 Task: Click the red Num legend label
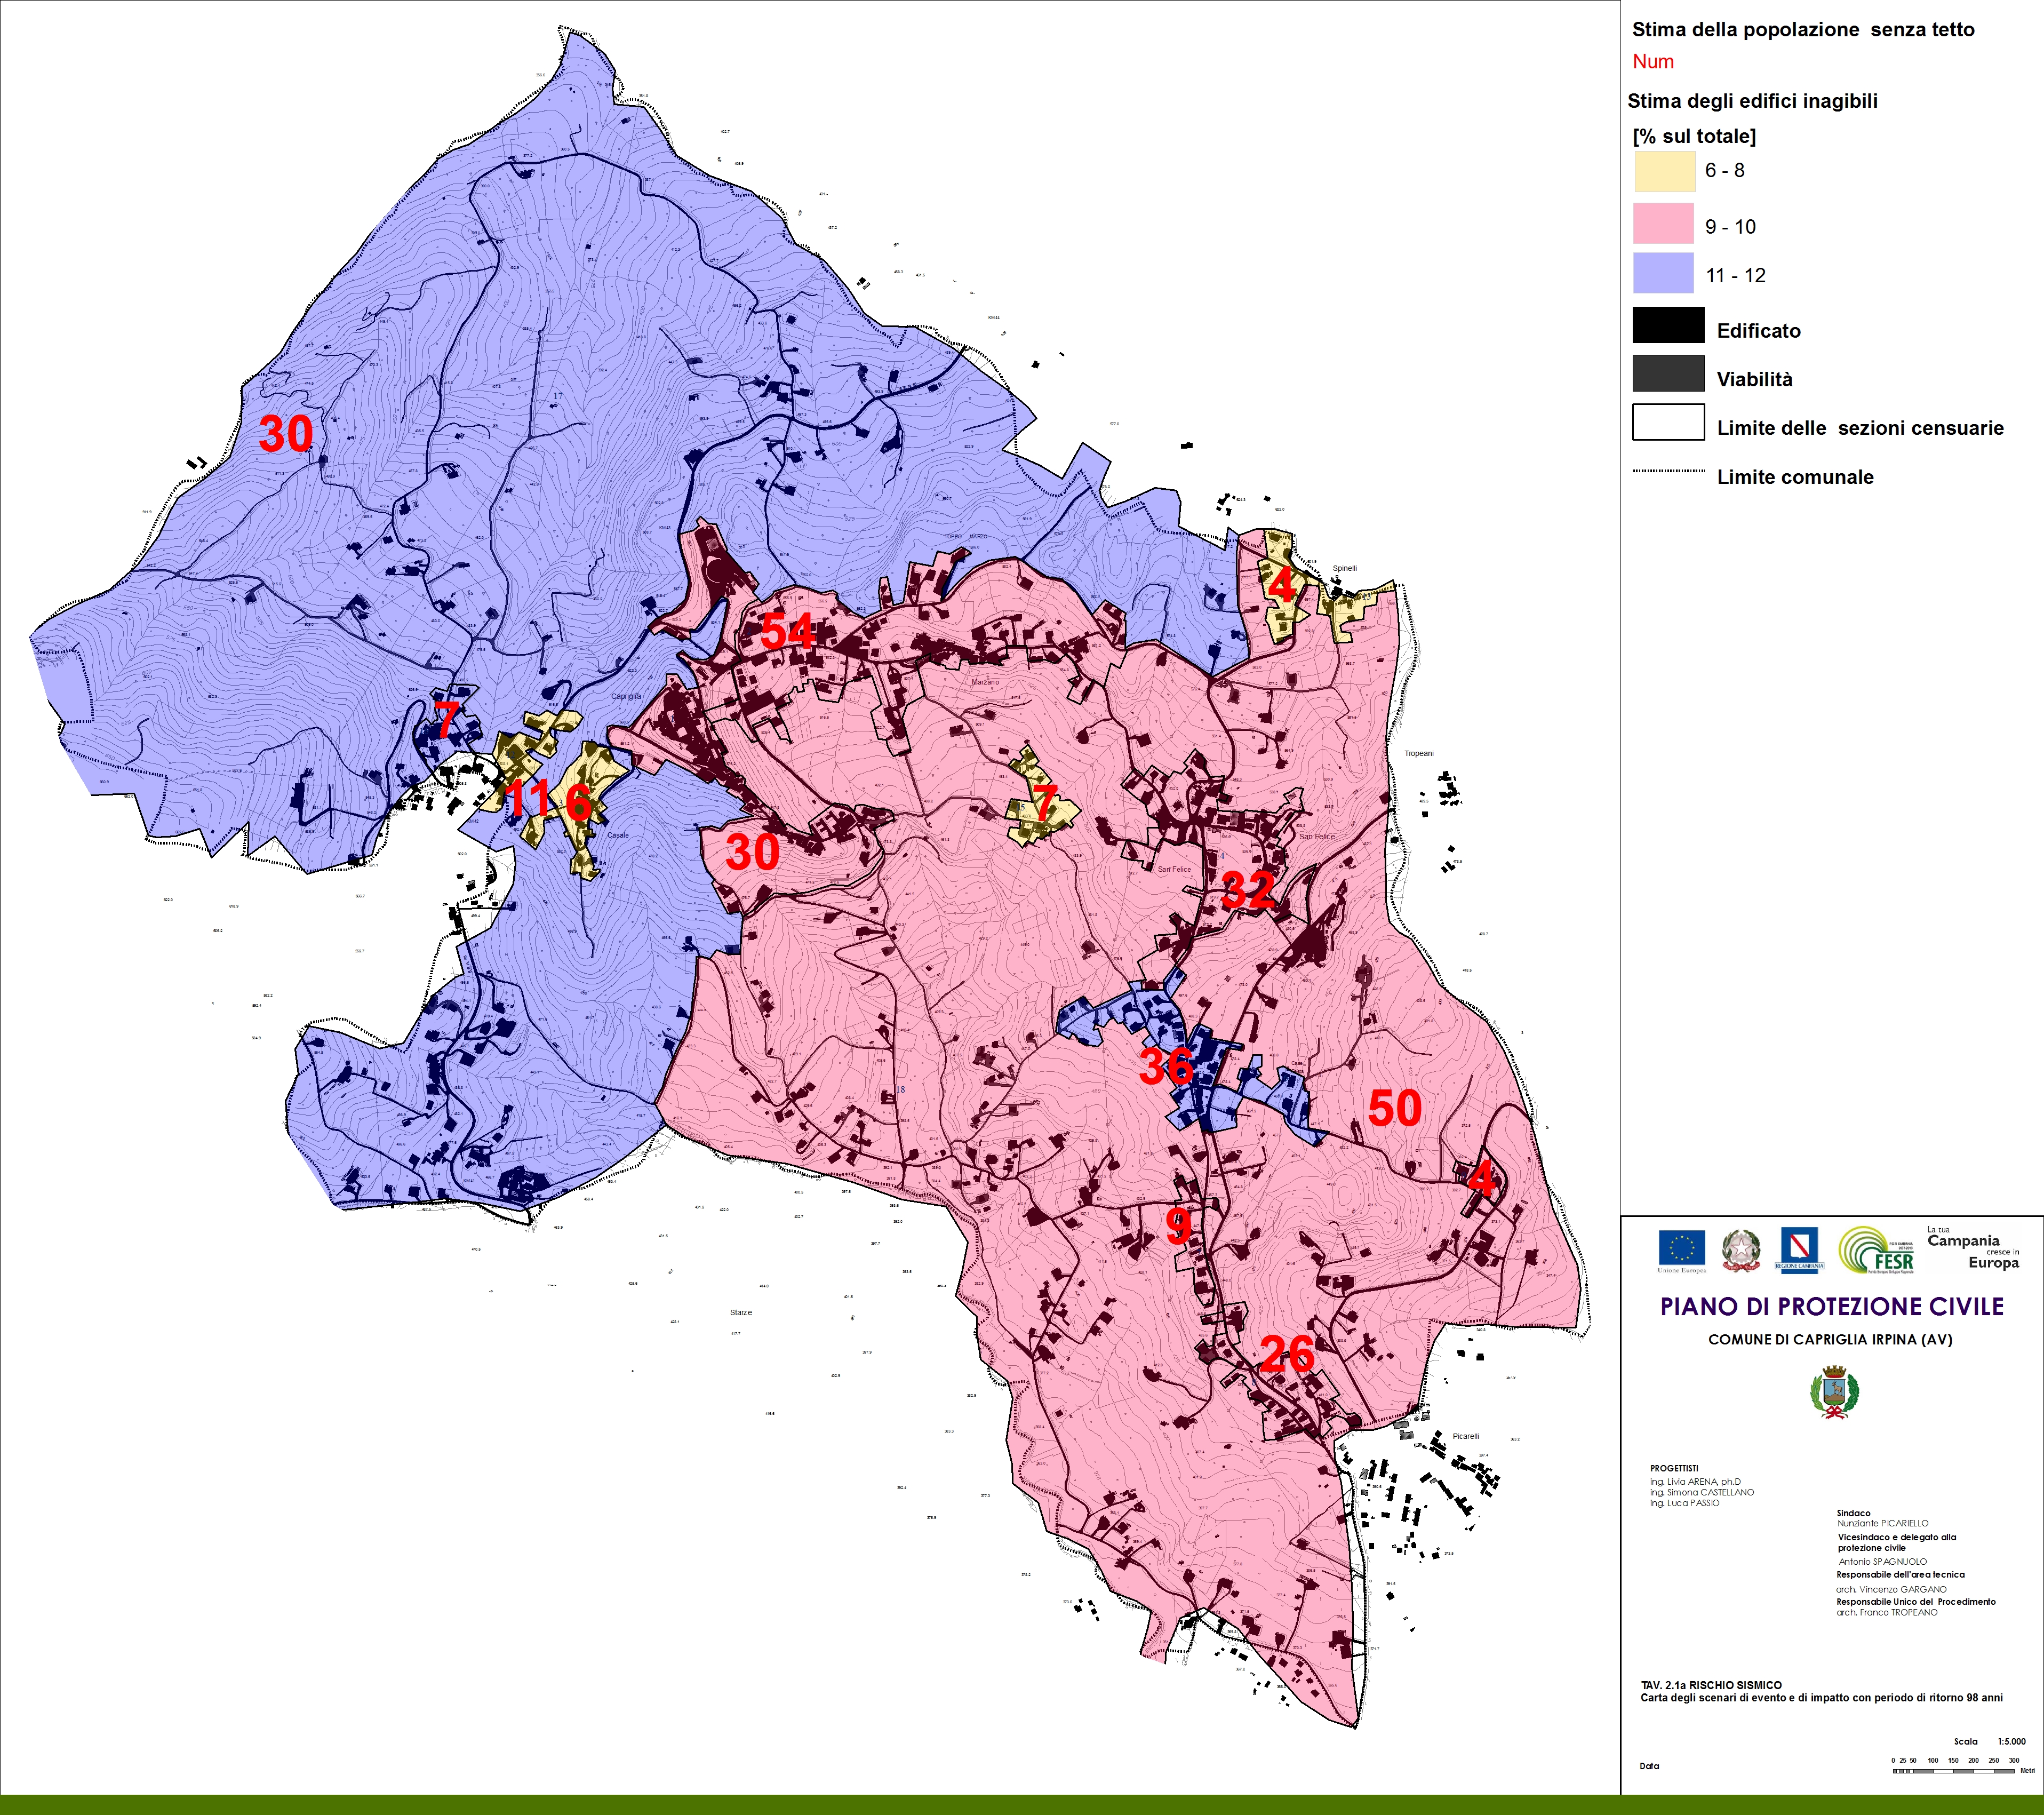tap(1653, 62)
